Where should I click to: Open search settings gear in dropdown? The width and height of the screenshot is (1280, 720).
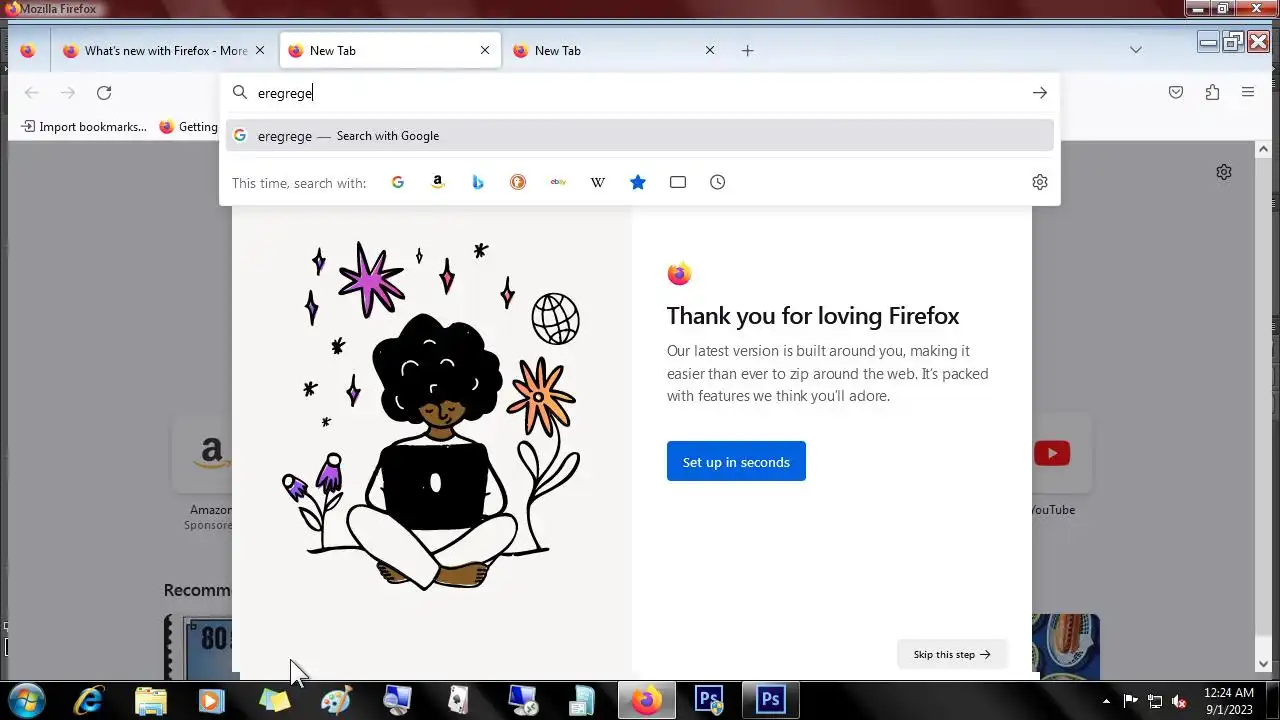(1040, 182)
